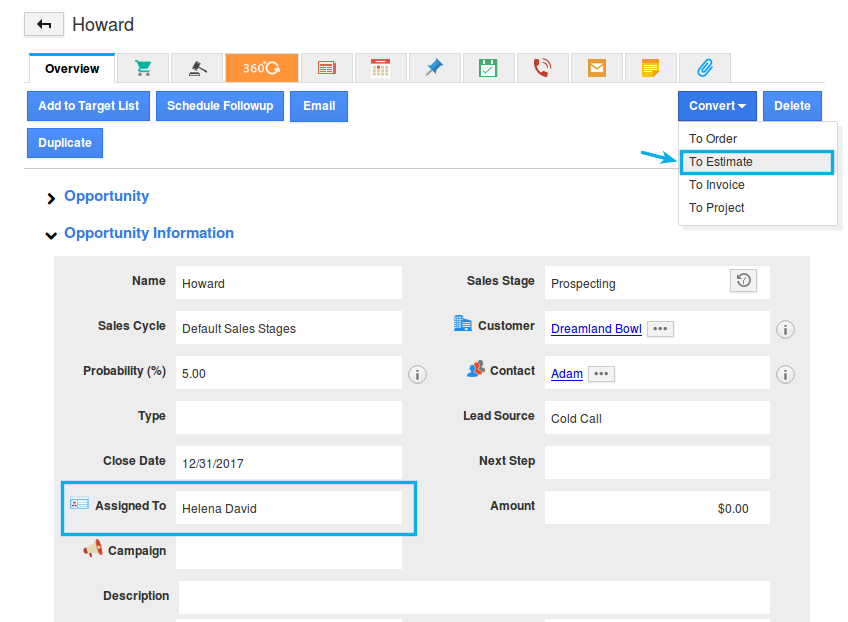Switch to the Overview tab
Viewport: 848px width, 622px height.
click(72, 69)
